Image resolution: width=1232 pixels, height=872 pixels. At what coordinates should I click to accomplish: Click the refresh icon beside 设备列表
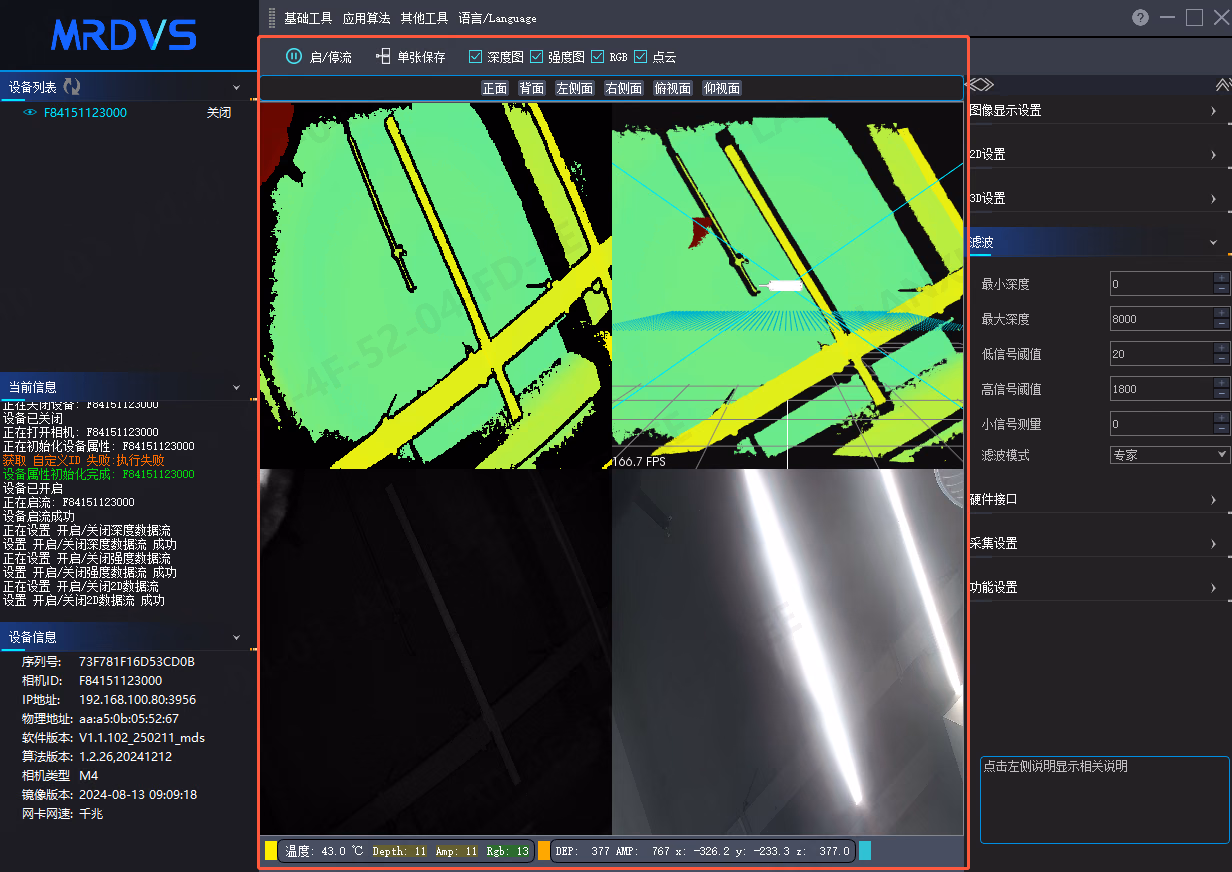coord(71,87)
